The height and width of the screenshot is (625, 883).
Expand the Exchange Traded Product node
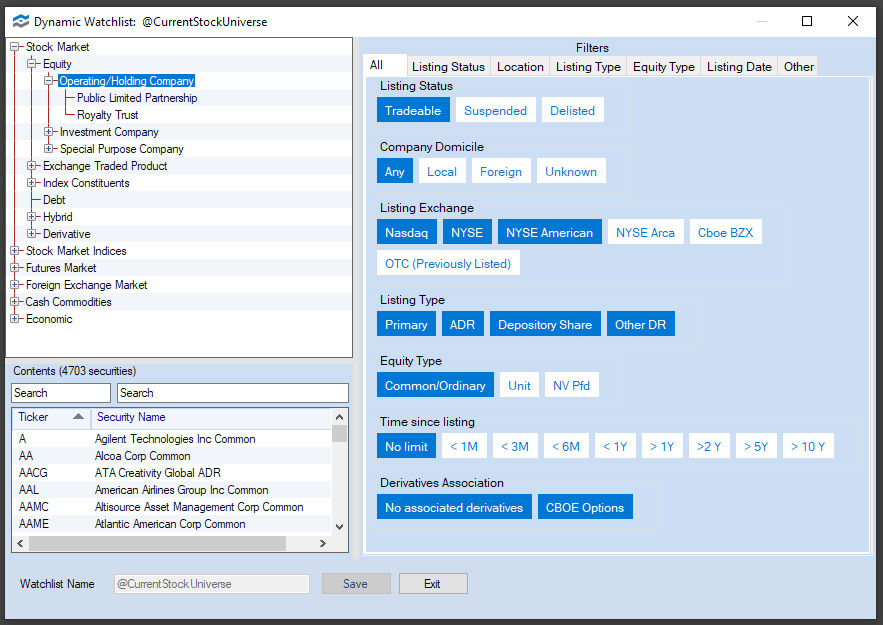[x=33, y=166]
